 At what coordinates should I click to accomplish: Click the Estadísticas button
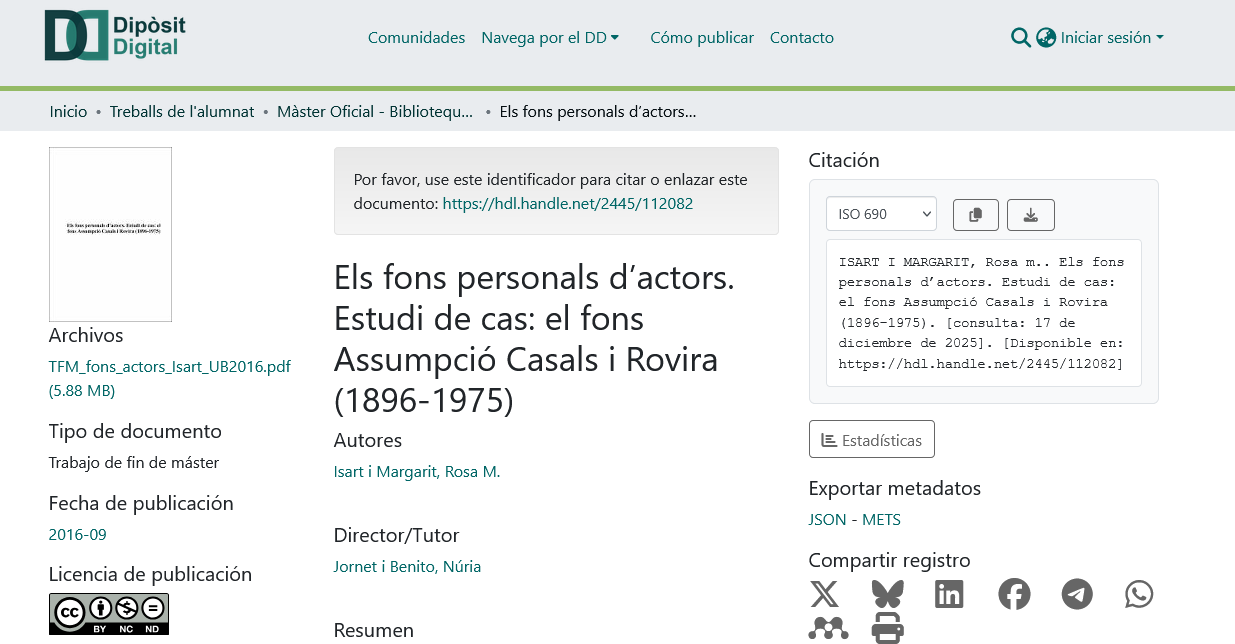coord(871,440)
